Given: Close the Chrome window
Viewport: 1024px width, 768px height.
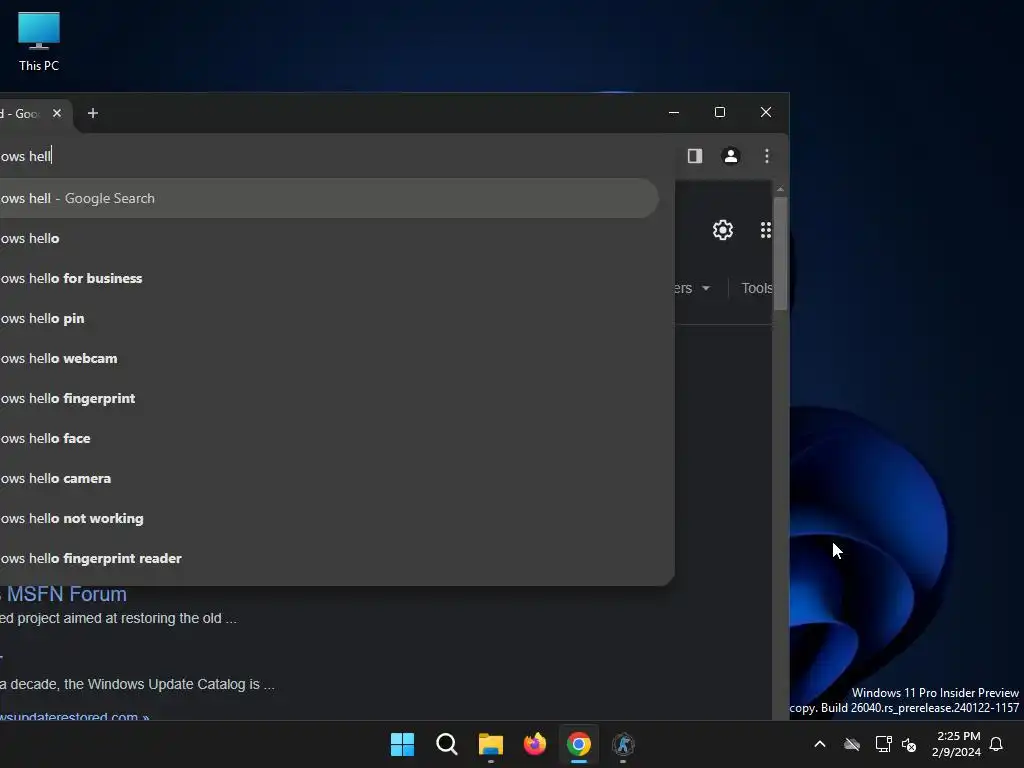Looking at the screenshot, I should click(x=766, y=112).
